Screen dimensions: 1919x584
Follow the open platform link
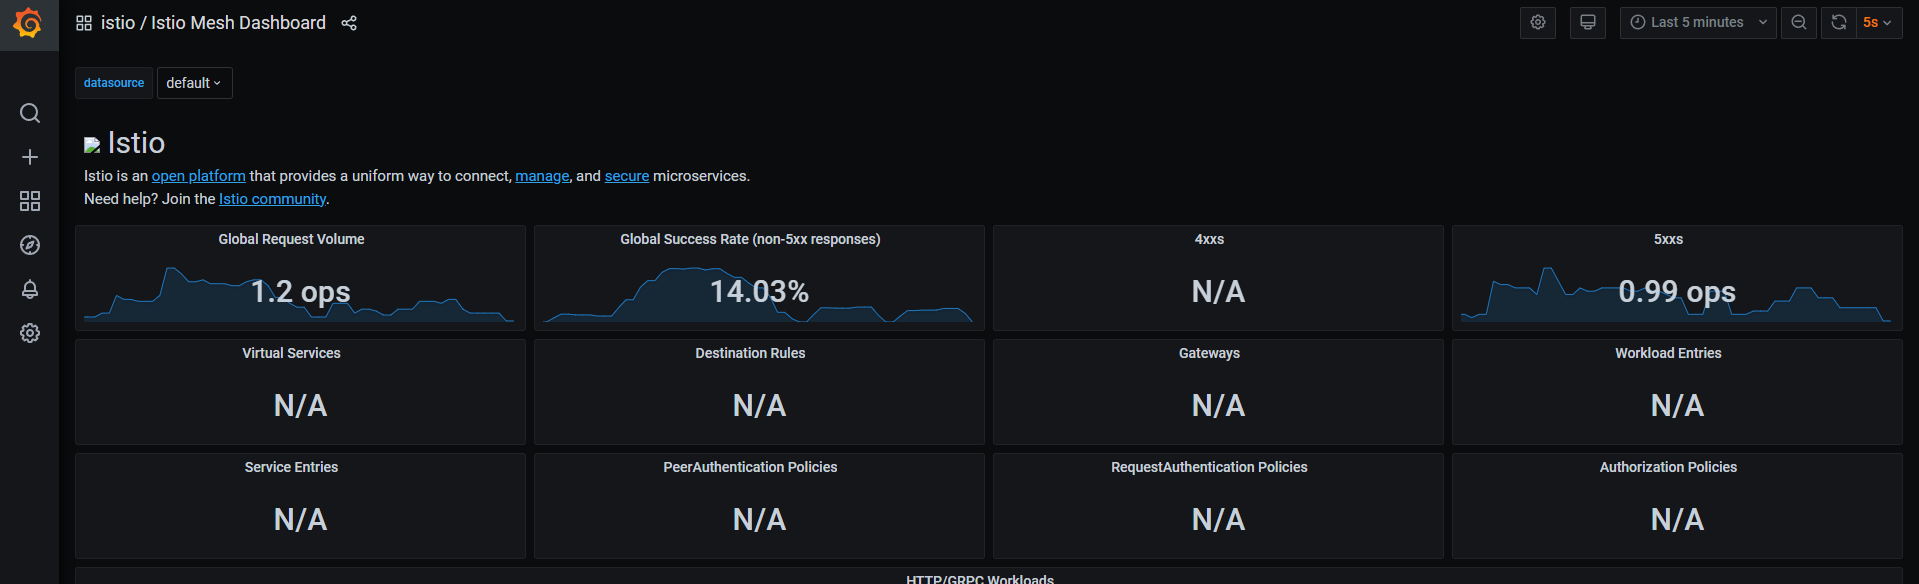pyautogui.click(x=199, y=176)
